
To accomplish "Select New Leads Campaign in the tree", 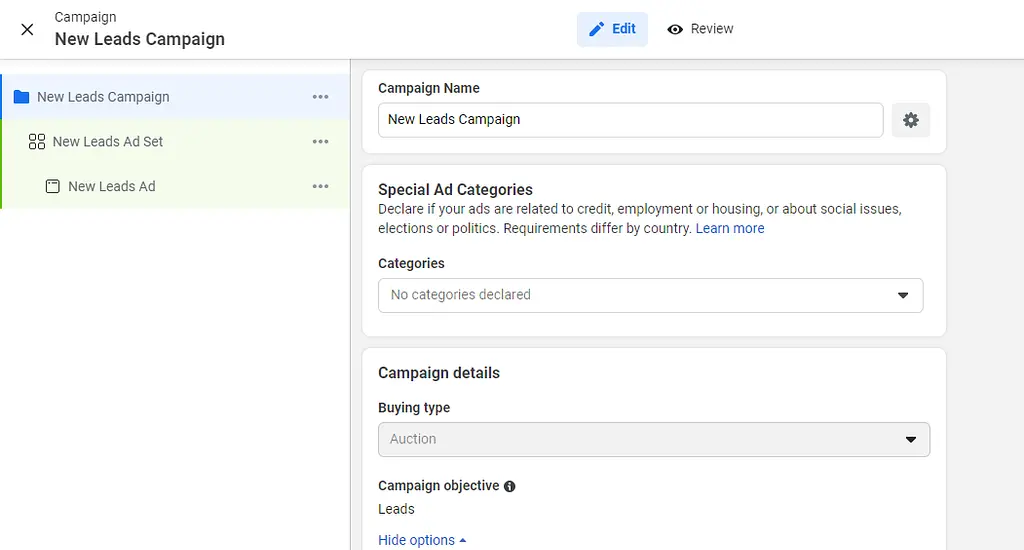I will [103, 97].
